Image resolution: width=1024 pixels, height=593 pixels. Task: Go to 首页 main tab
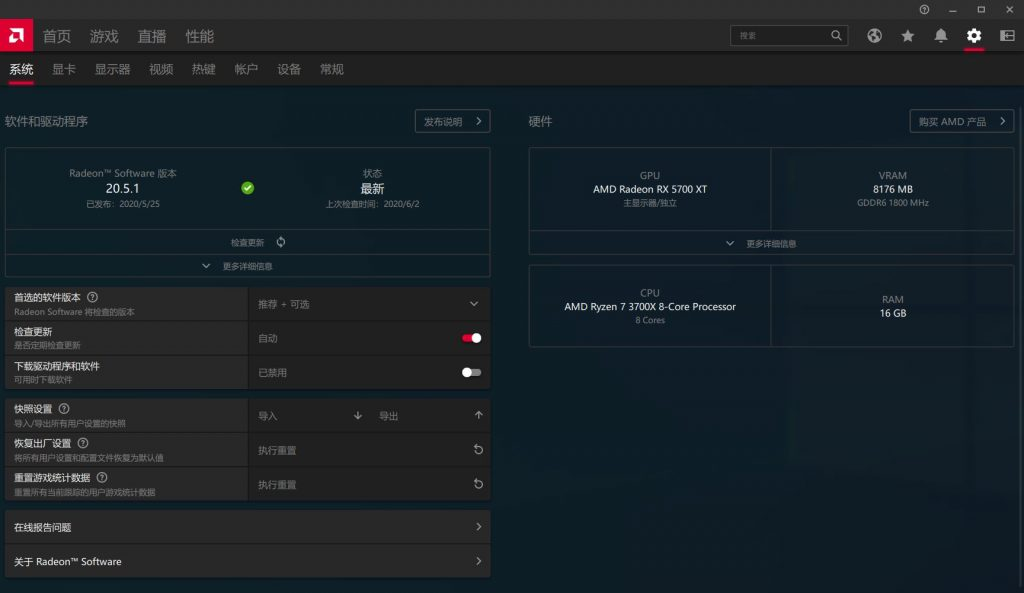tap(57, 37)
